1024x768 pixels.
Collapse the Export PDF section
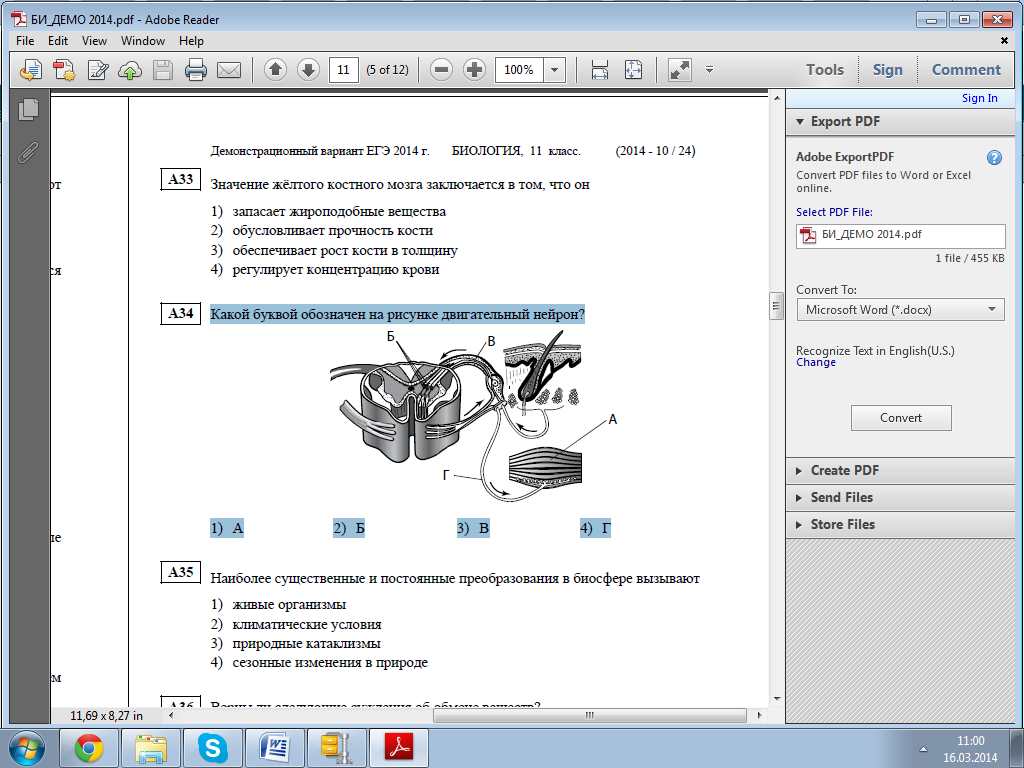tap(901, 121)
